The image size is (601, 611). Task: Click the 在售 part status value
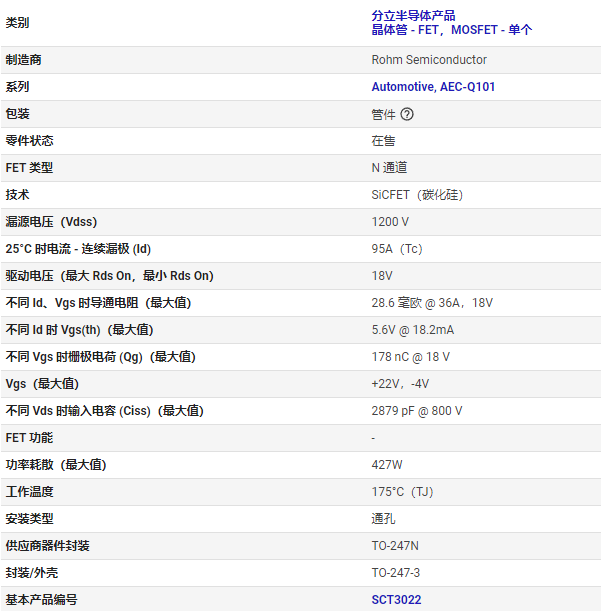(383, 141)
